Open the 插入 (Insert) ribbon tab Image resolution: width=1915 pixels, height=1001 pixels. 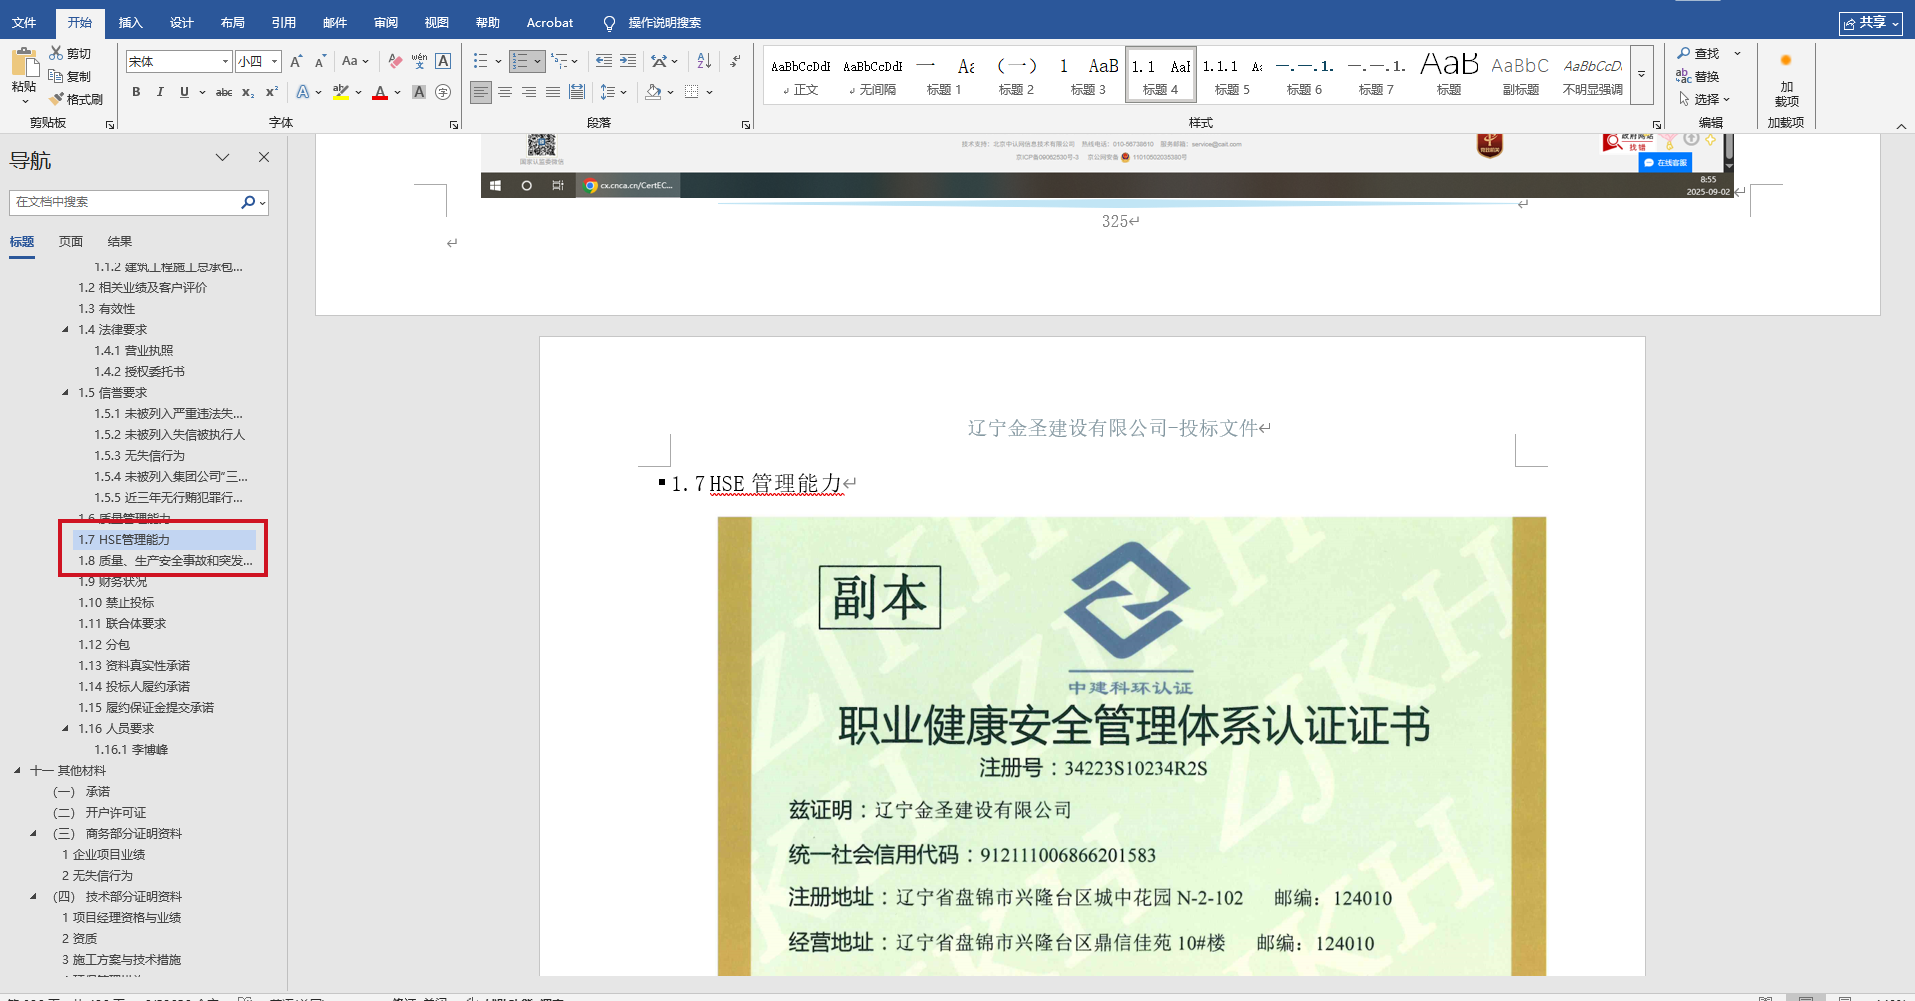pos(131,22)
